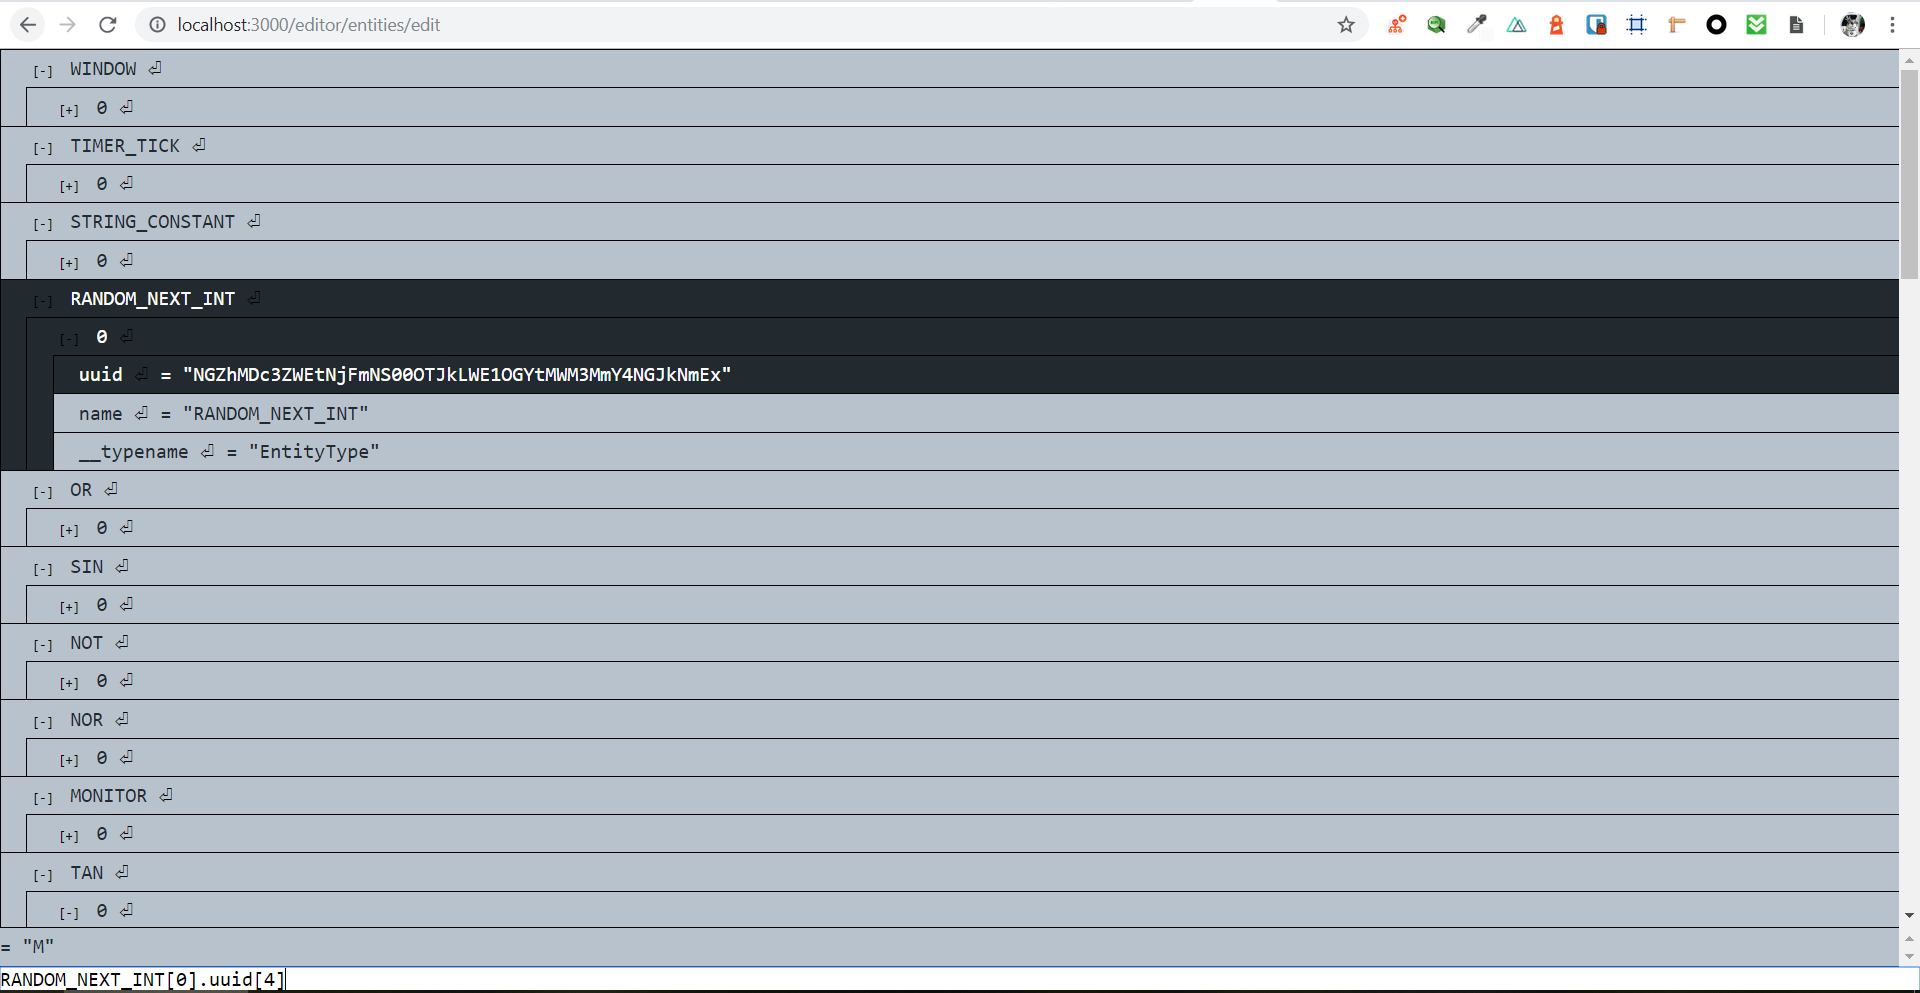Screen dimensions: 1920x993
Task: Collapse the WINDOW node
Action: pyautogui.click(x=43, y=71)
